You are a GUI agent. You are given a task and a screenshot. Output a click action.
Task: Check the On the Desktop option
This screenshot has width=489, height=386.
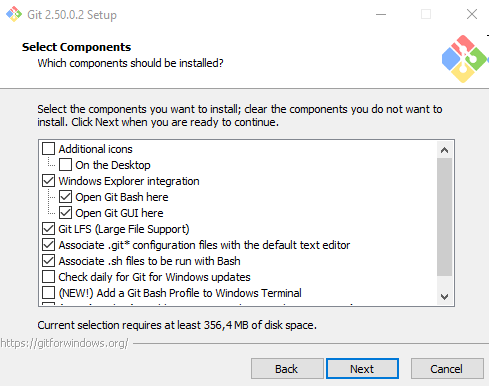[x=65, y=165]
